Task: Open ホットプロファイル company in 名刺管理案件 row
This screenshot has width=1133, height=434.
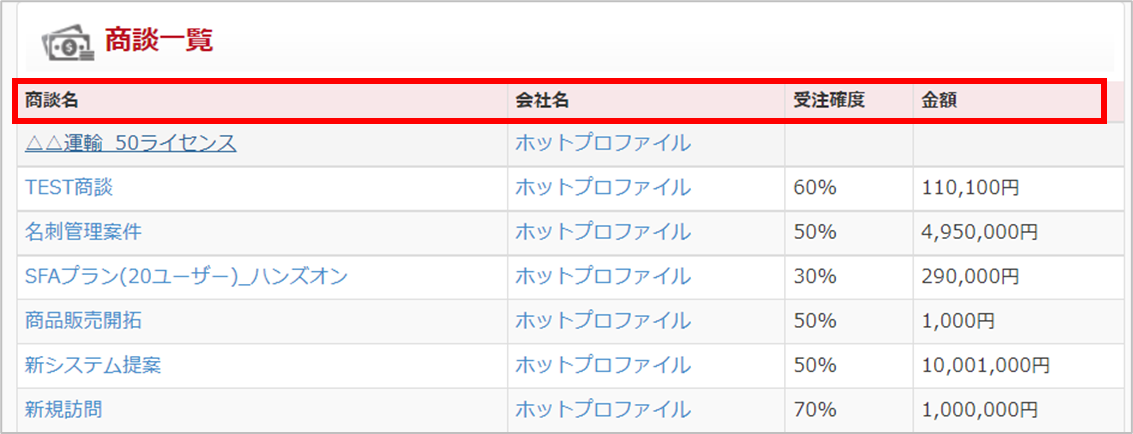Action: tap(603, 232)
